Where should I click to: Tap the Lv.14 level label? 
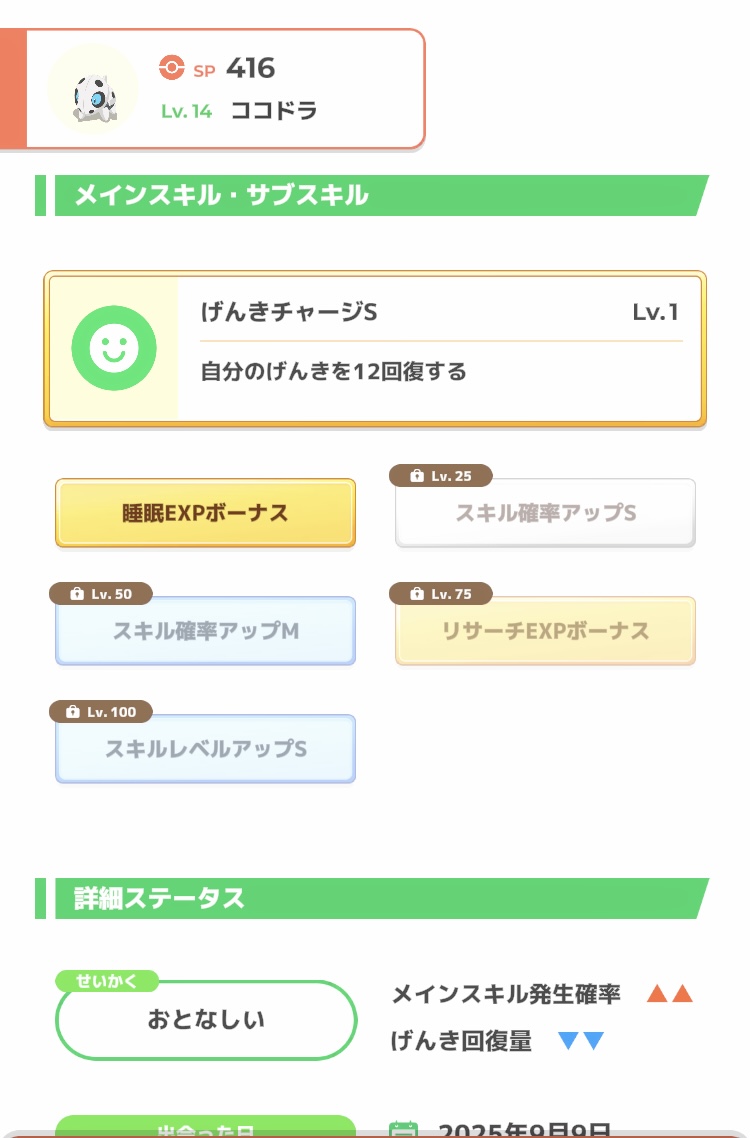pyautogui.click(x=187, y=111)
